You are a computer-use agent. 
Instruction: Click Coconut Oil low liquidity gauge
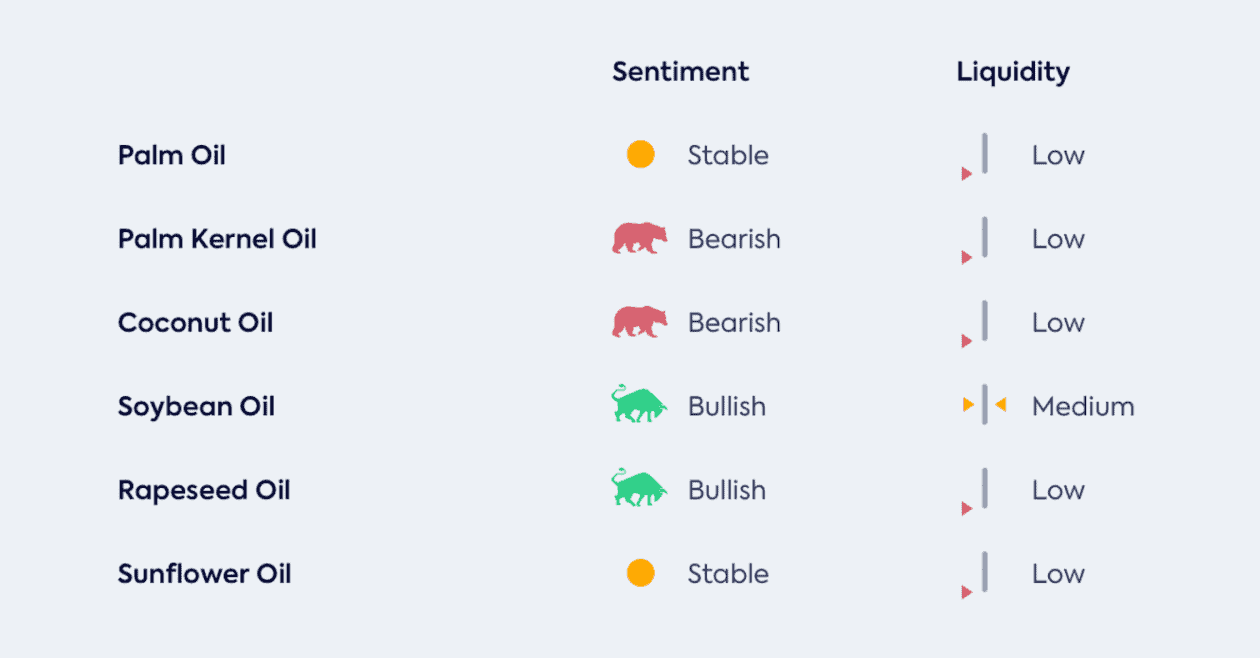pos(976,324)
